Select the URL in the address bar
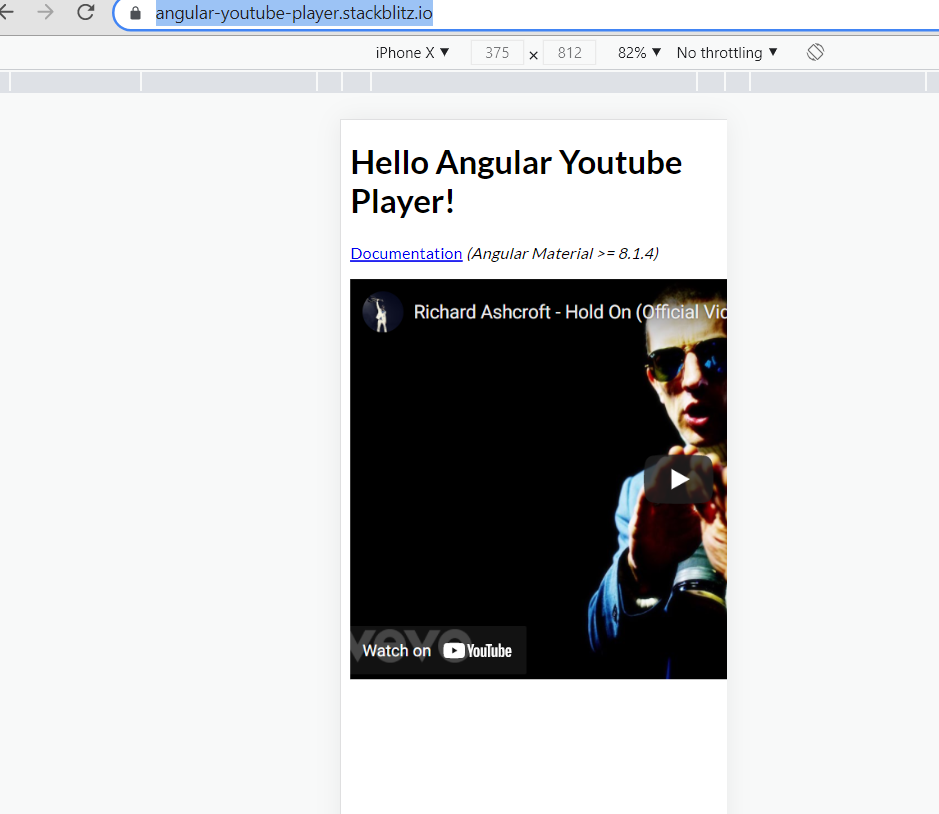The image size is (939, 814). click(293, 15)
